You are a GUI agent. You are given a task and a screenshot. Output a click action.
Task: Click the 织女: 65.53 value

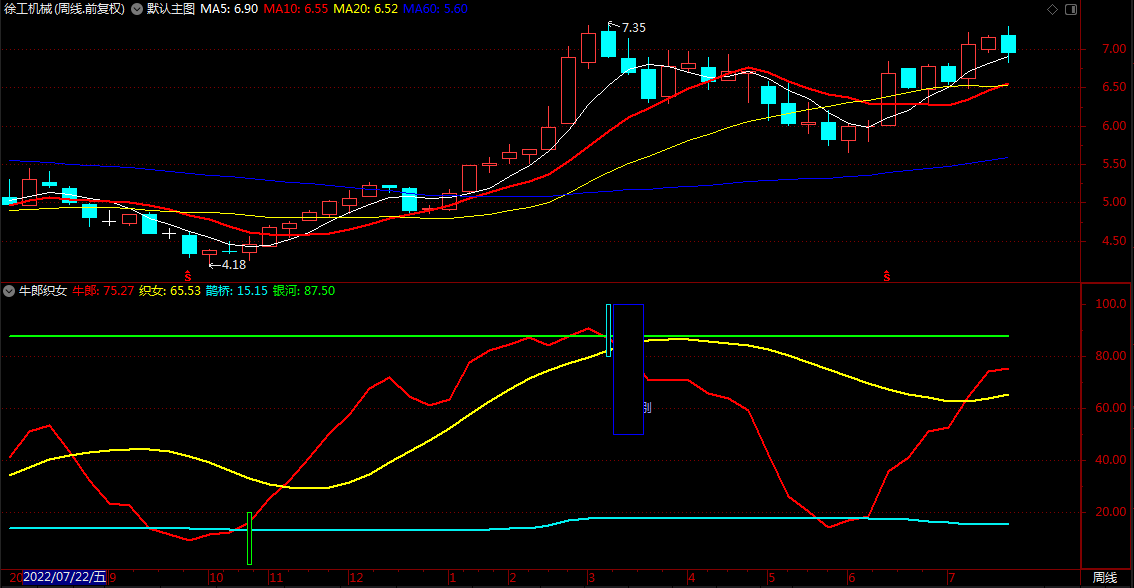pyautogui.click(x=169, y=291)
